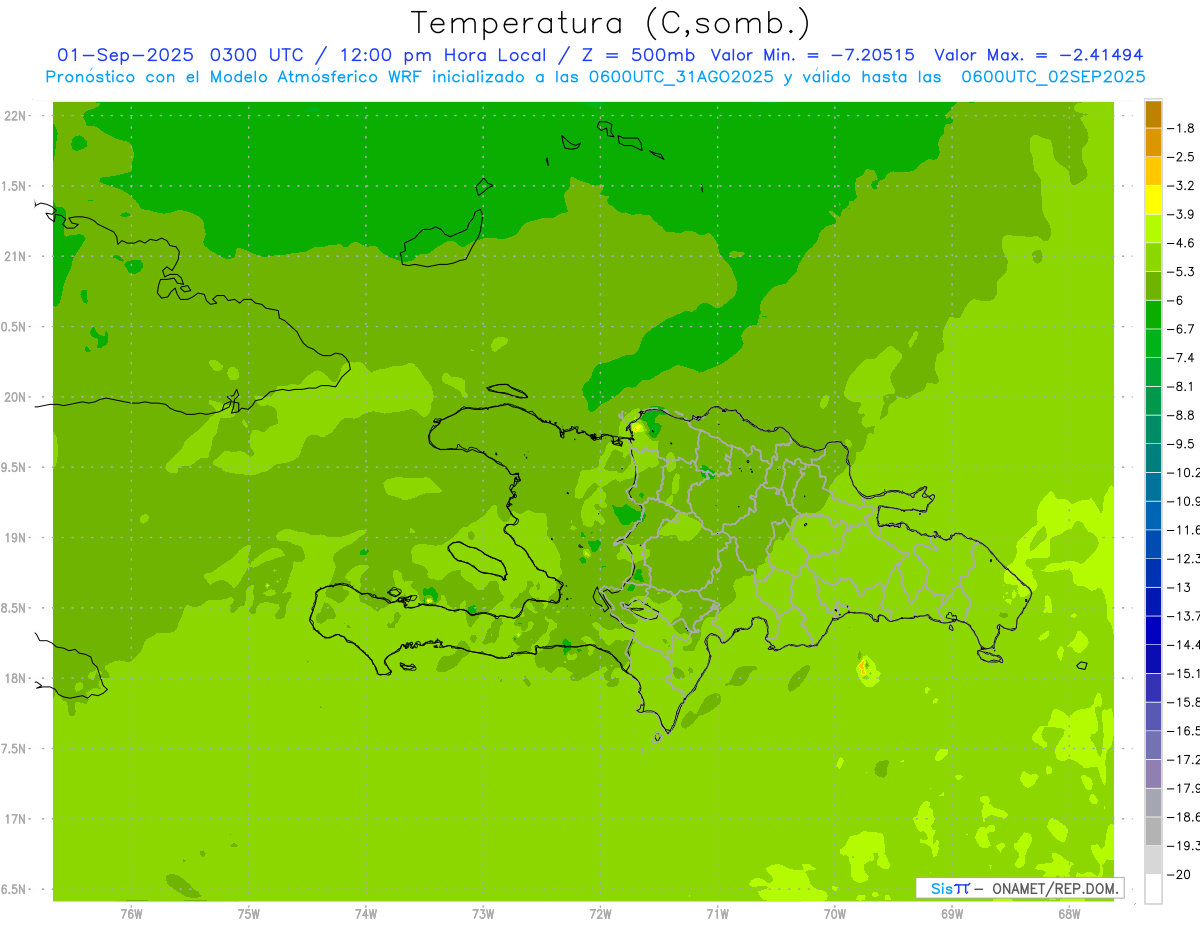Click the "19N" latitude label
Viewport: 1200px width, 927px height.
click(x=14, y=537)
